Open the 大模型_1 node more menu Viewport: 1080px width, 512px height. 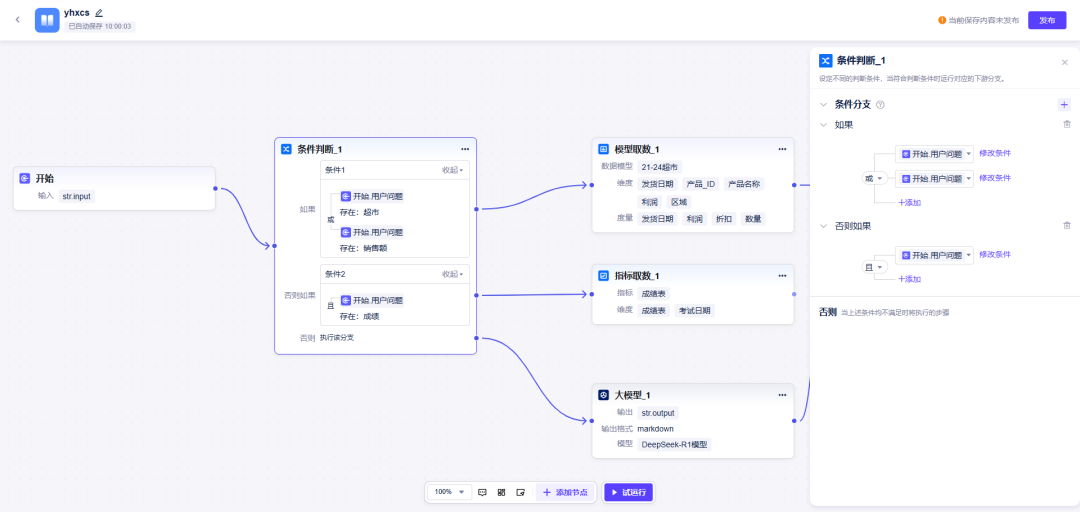tap(782, 395)
